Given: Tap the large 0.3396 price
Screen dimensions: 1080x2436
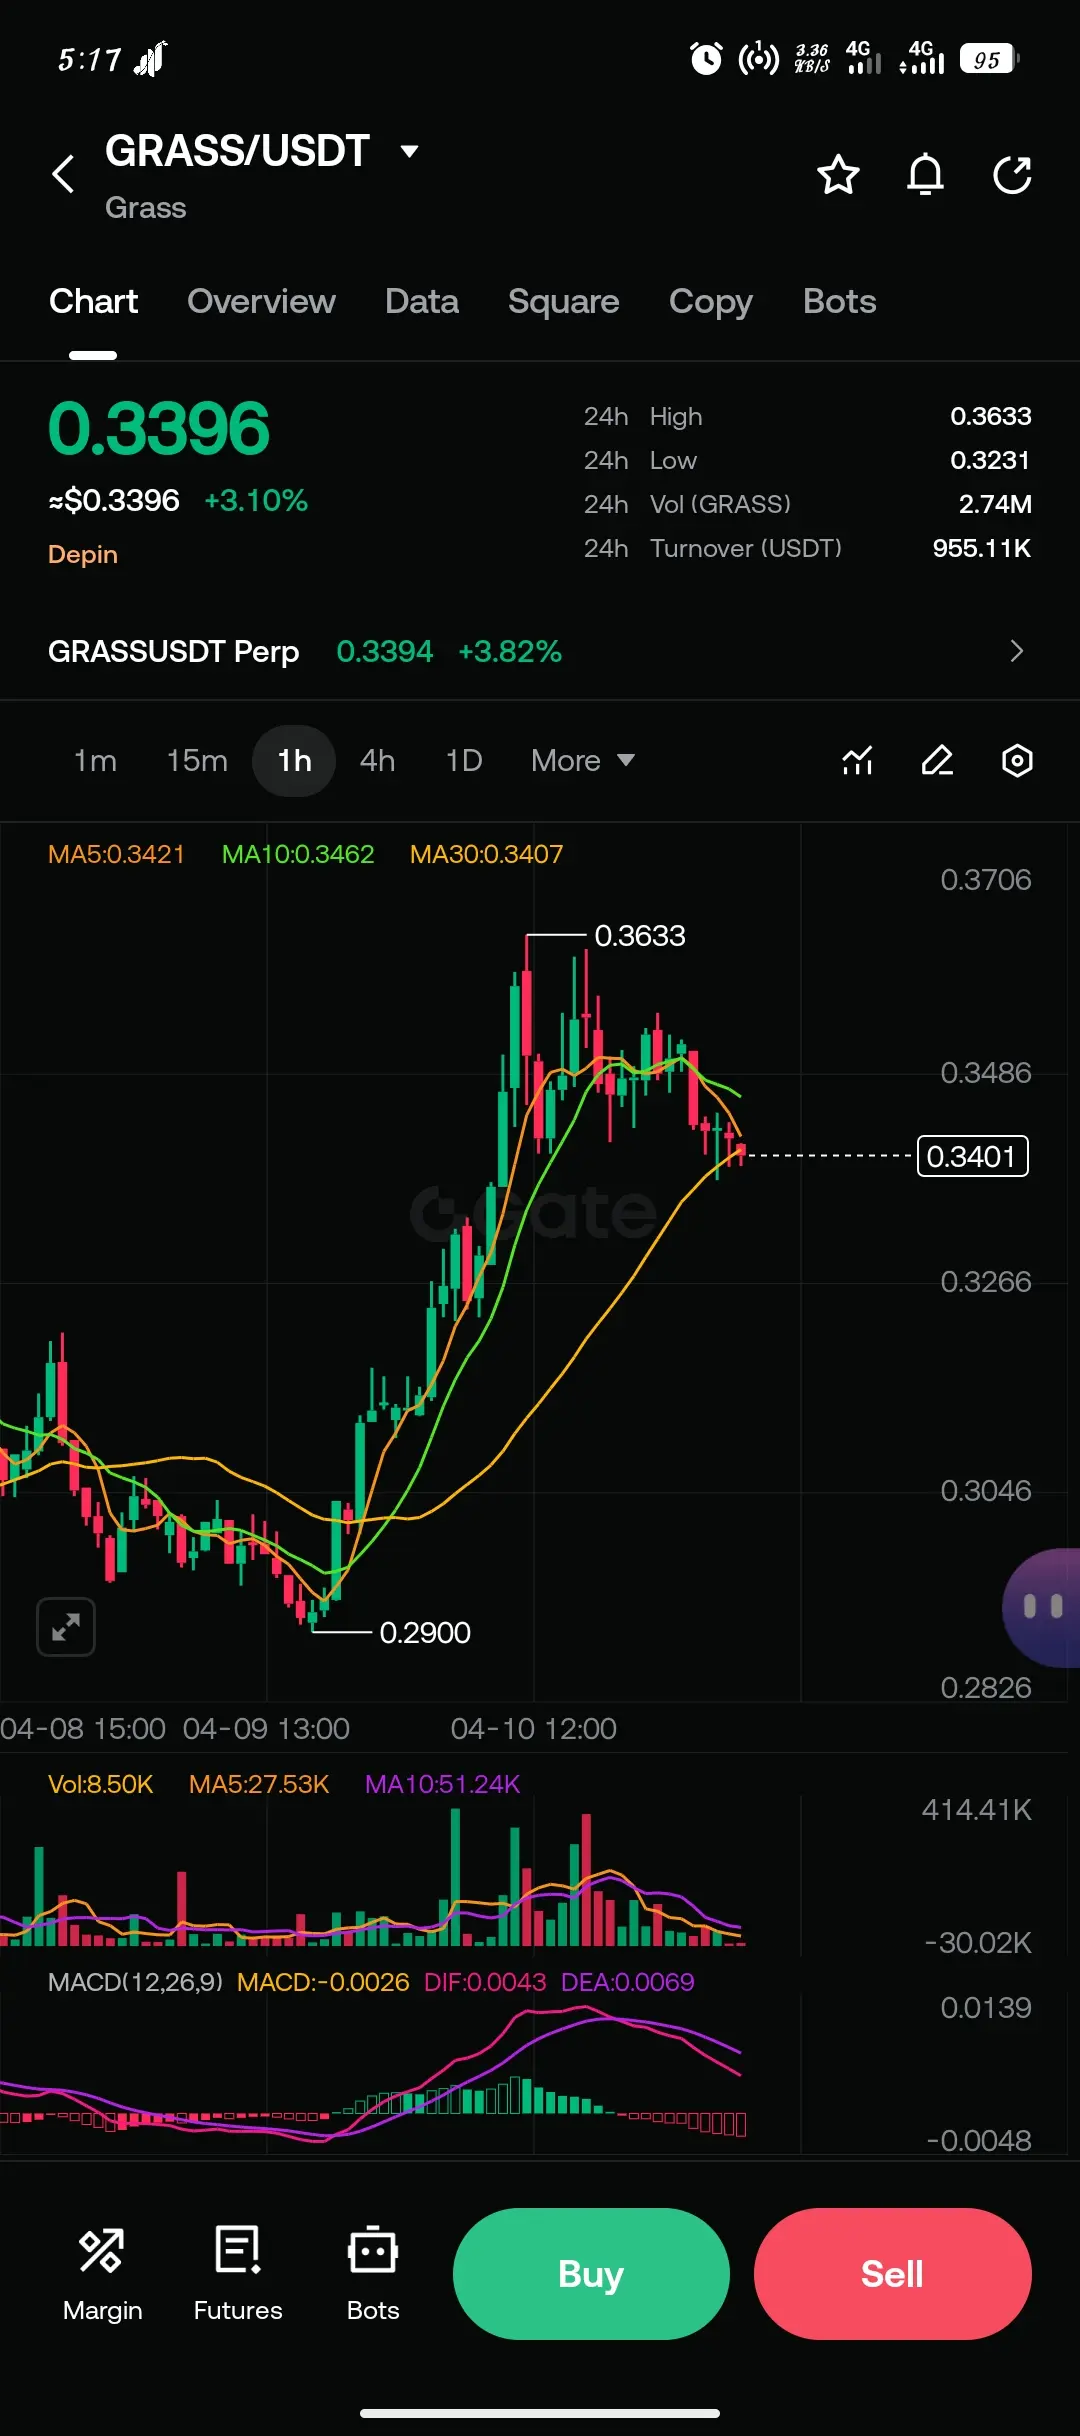Looking at the screenshot, I should [159, 428].
